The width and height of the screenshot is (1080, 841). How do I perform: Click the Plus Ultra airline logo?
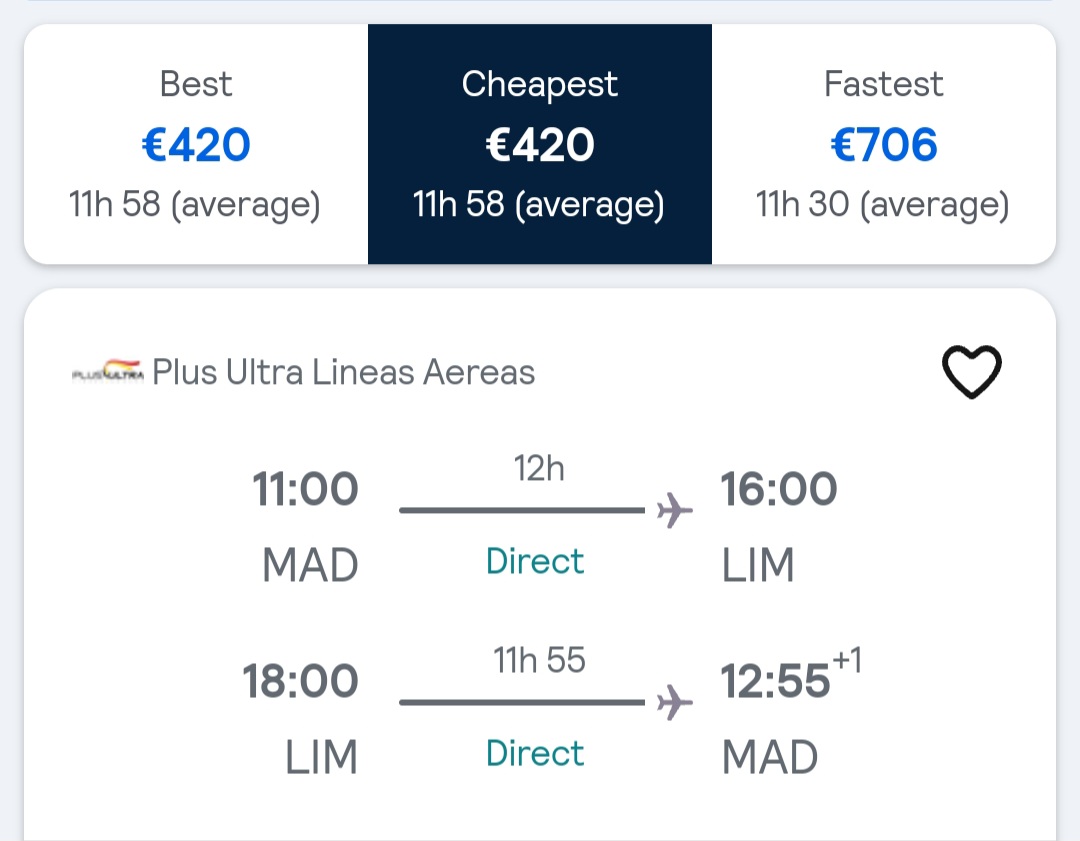[x=108, y=371]
